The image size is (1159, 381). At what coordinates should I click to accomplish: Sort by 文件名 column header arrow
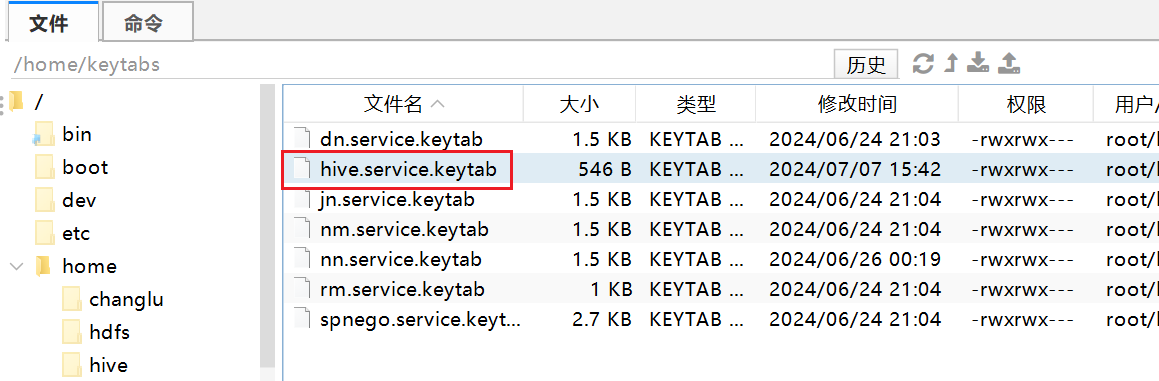click(x=438, y=105)
